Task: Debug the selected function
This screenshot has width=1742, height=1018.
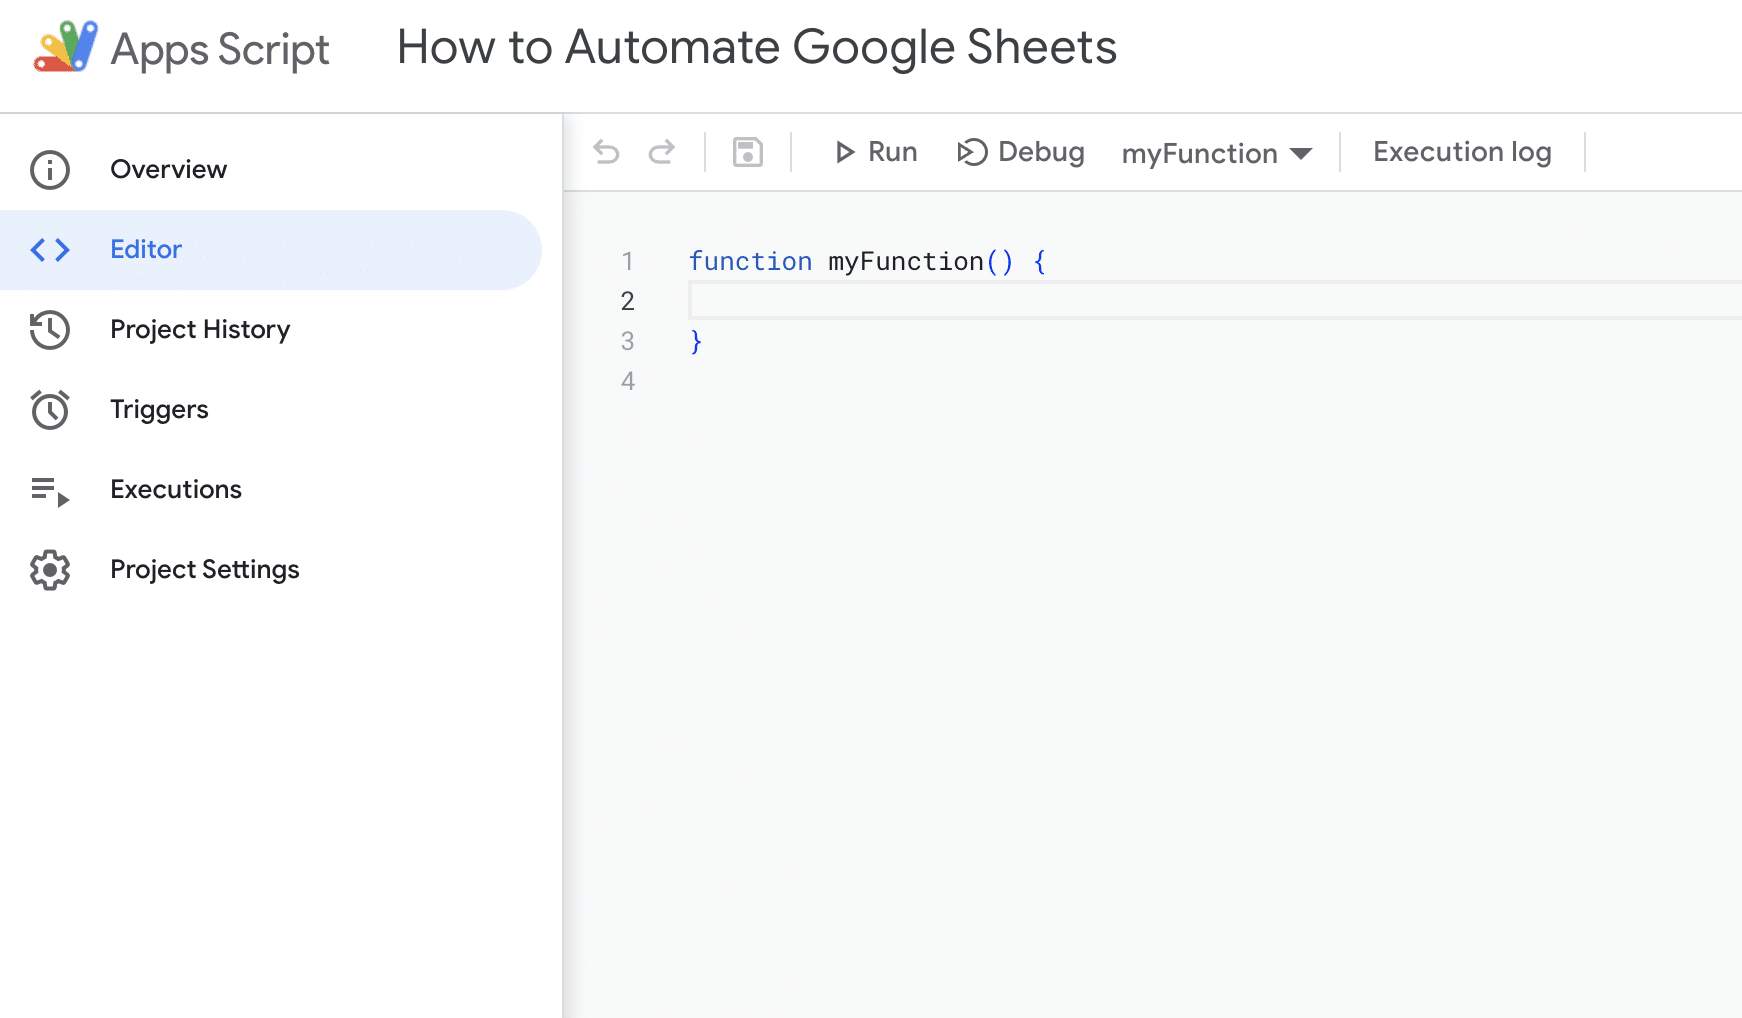Action: [1020, 152]
